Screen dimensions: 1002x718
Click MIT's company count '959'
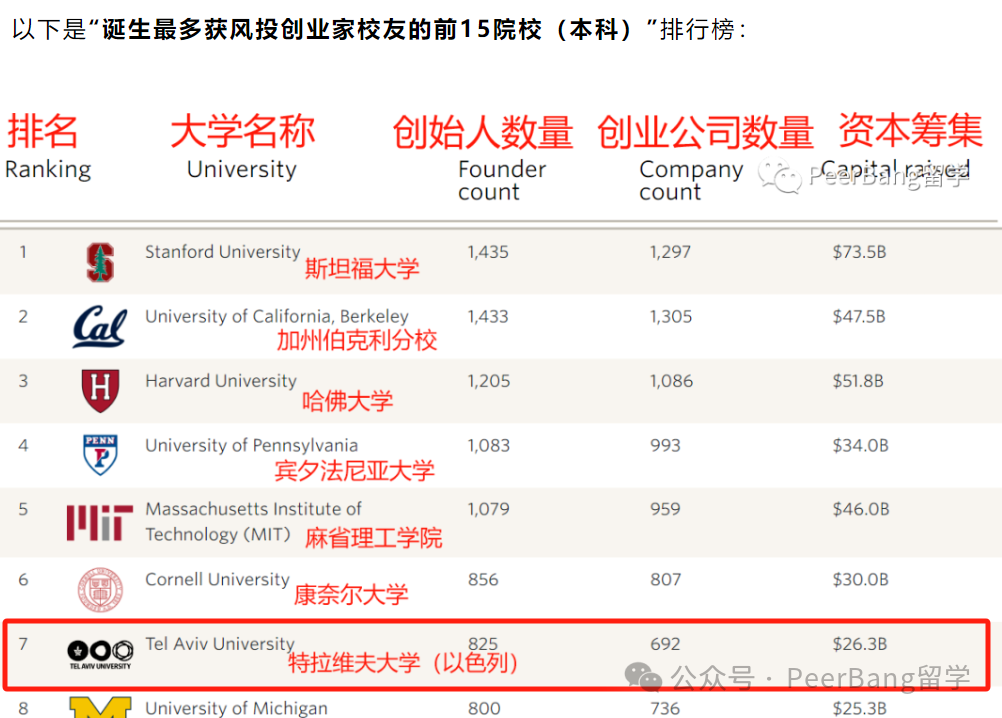(665, 509)
